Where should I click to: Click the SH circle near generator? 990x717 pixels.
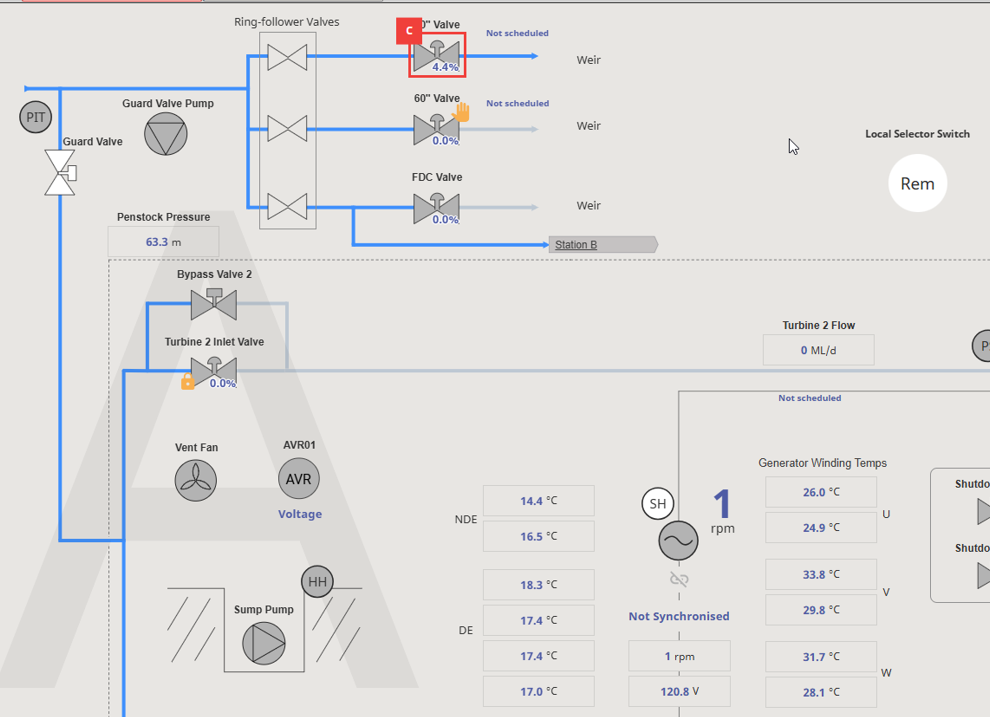coord(658,504)
